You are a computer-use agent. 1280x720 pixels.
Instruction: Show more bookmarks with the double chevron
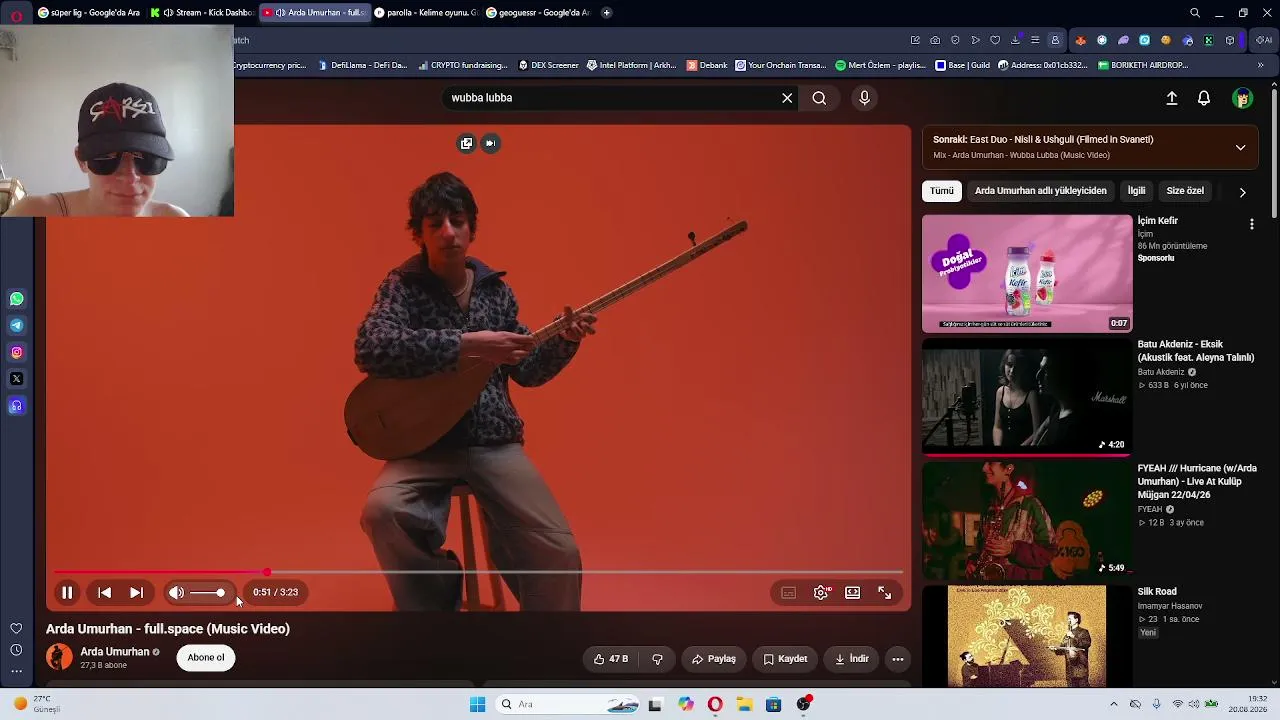(x=1260, y=65)
